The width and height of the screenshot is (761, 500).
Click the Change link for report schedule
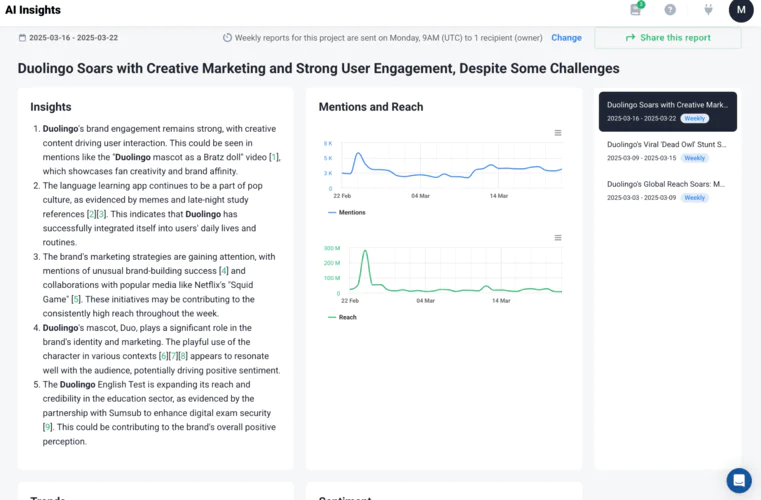(x=566, y=38)
